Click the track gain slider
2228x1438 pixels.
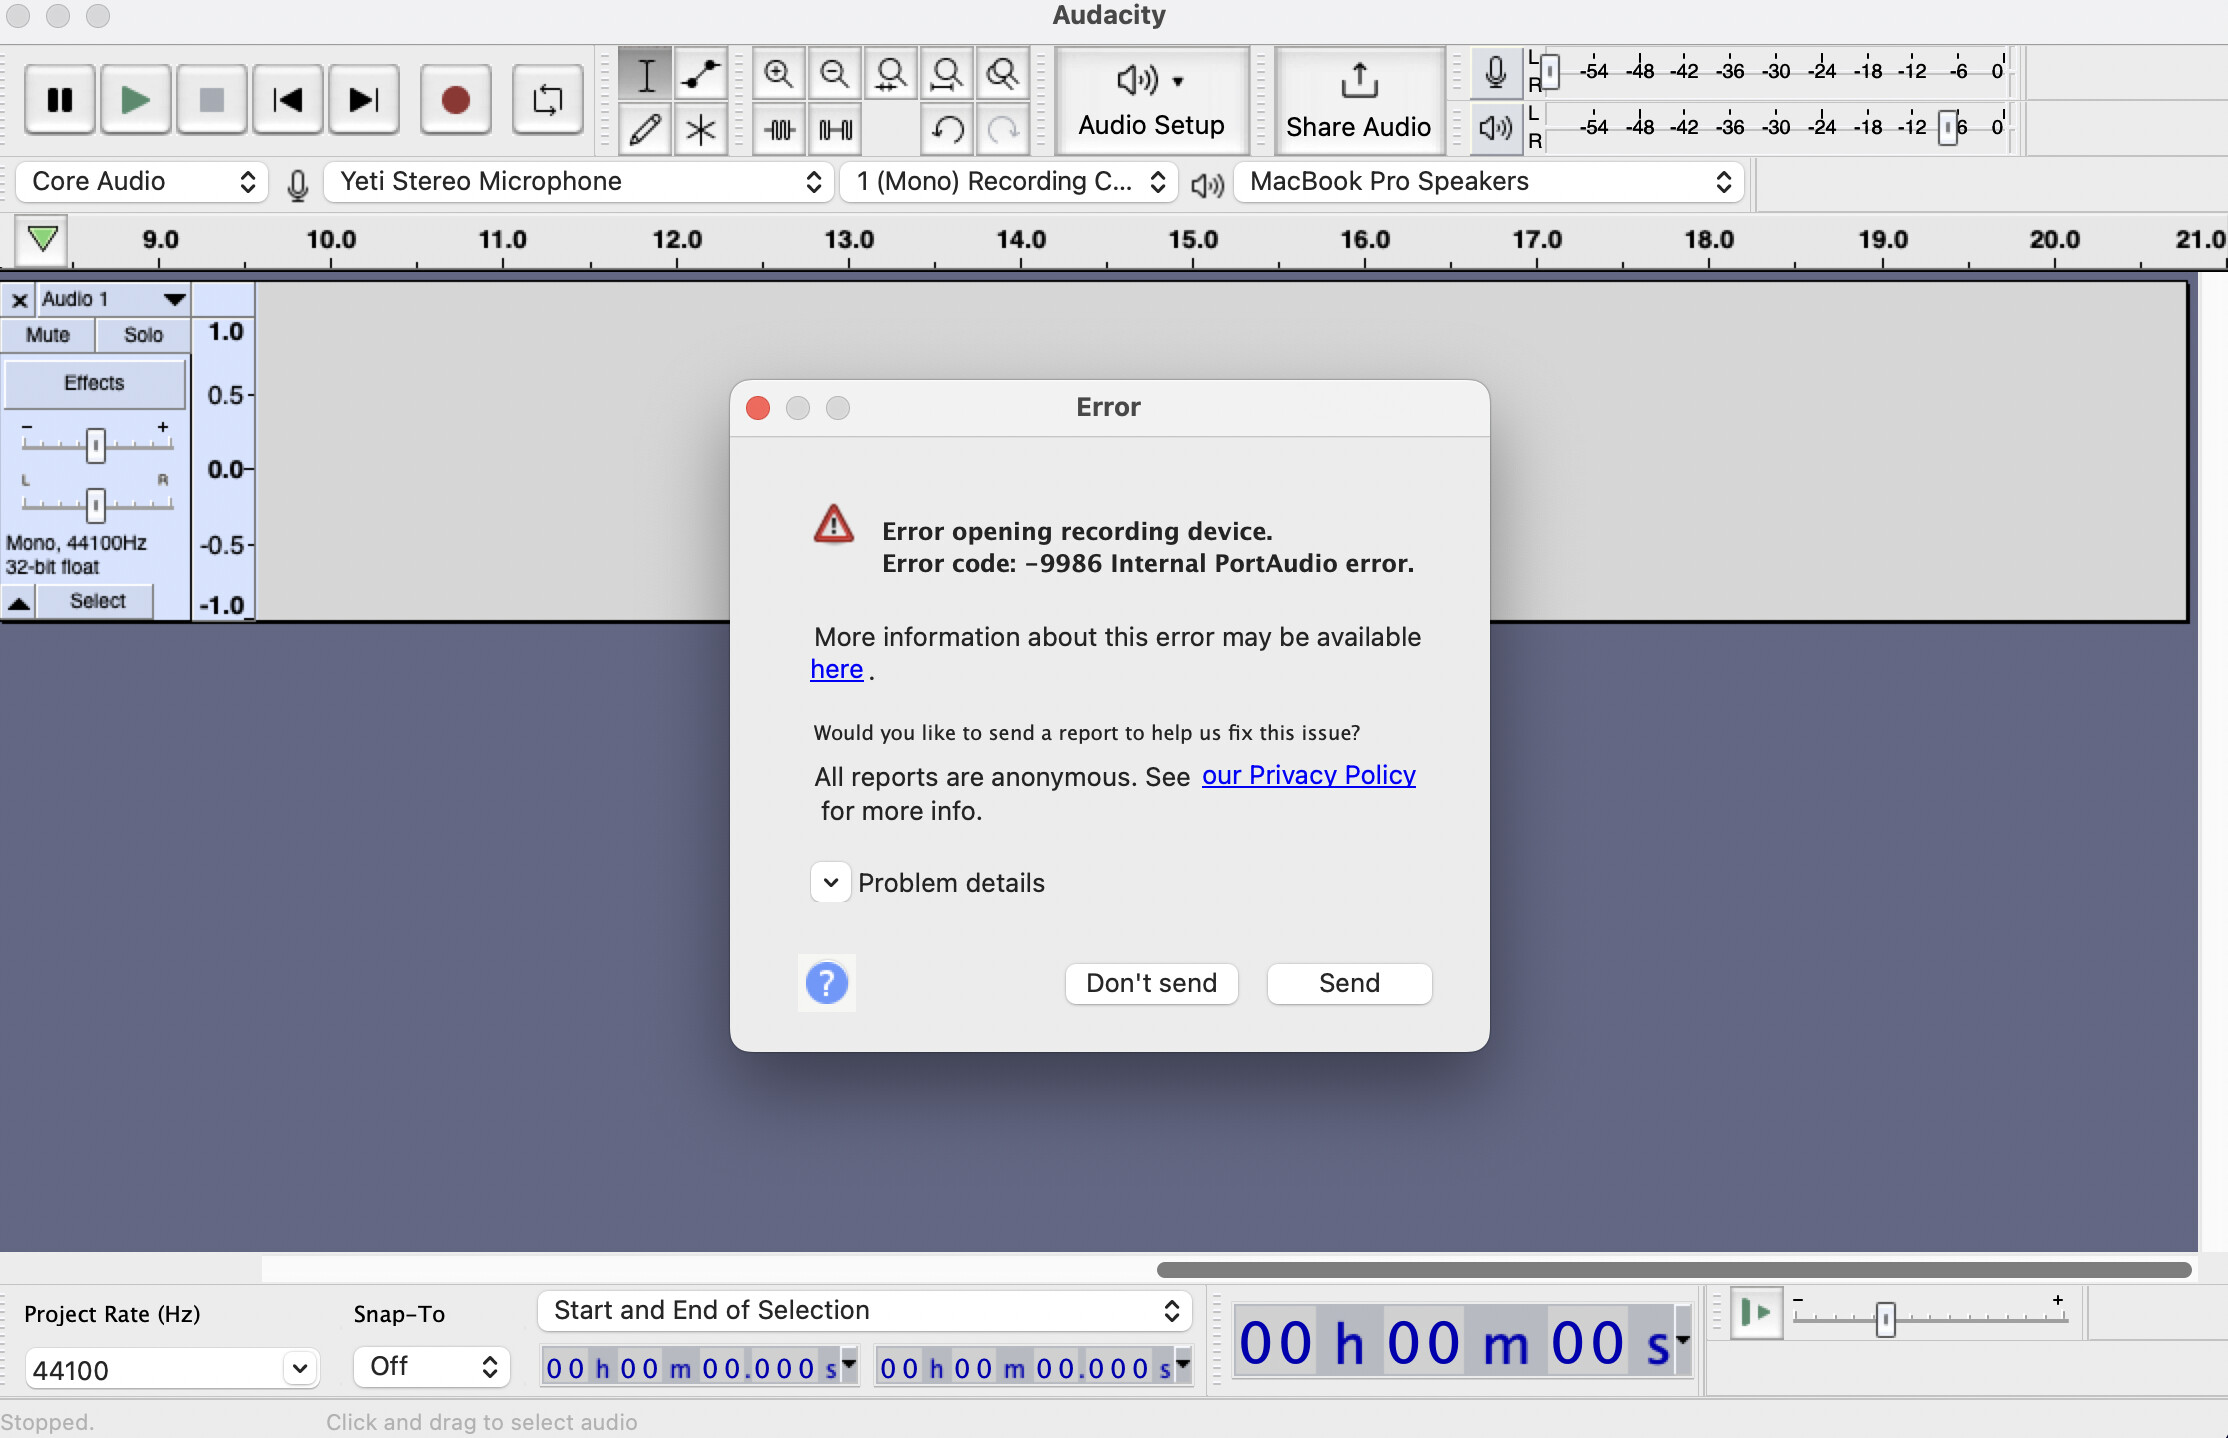96,445
